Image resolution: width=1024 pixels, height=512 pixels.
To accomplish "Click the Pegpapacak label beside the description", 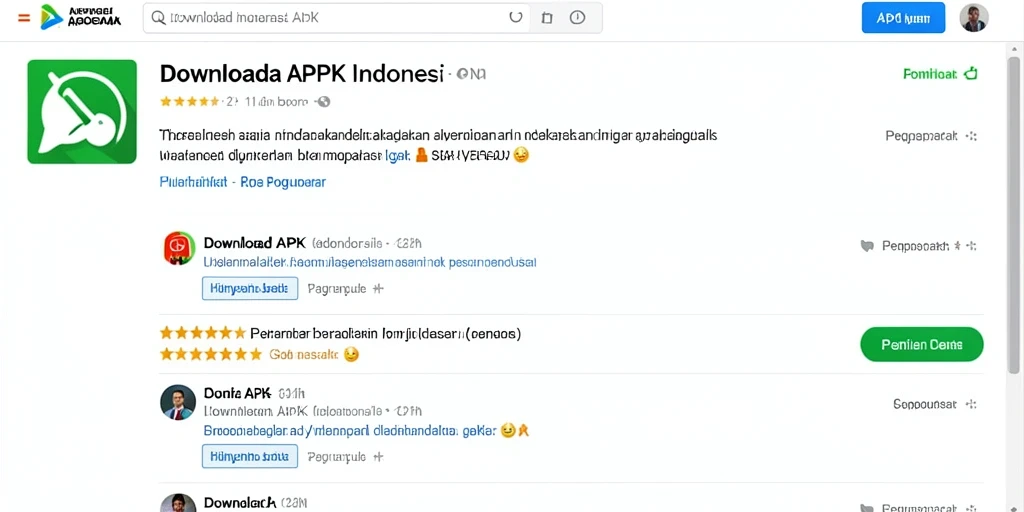I will (x=921, y=136).
